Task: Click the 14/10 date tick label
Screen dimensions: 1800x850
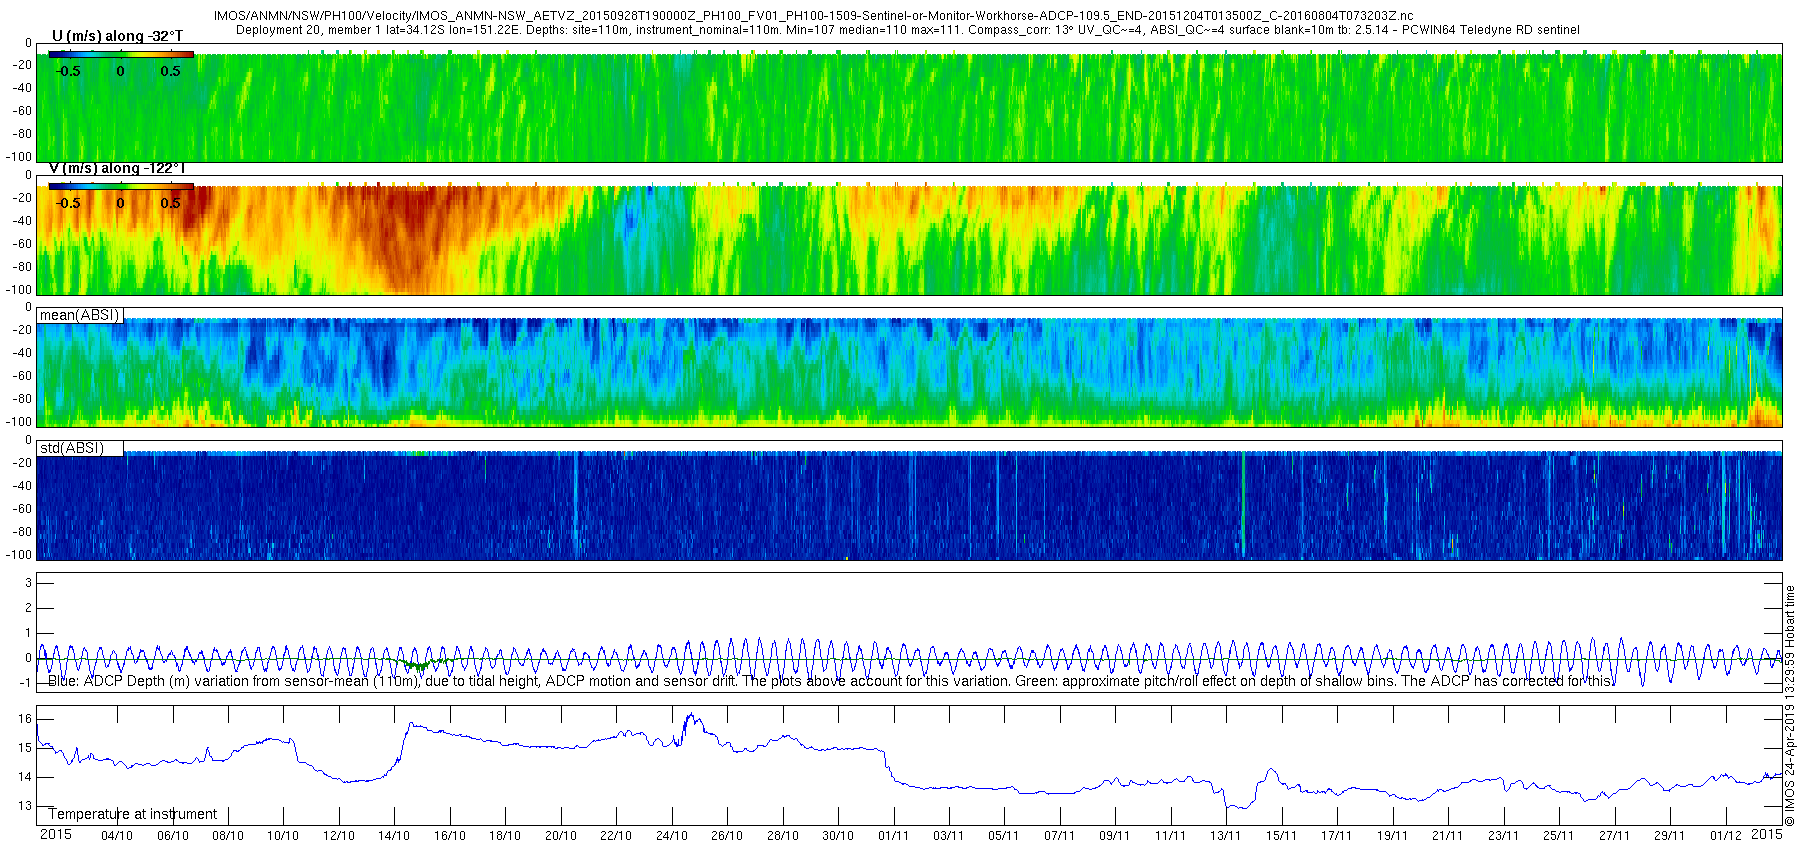Action: 394,836
